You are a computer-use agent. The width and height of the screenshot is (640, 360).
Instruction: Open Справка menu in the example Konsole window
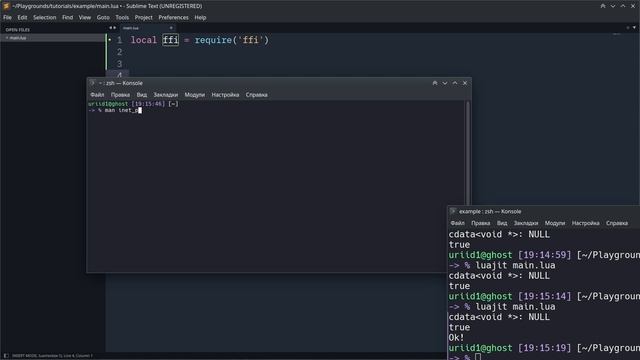pos(617,223)
